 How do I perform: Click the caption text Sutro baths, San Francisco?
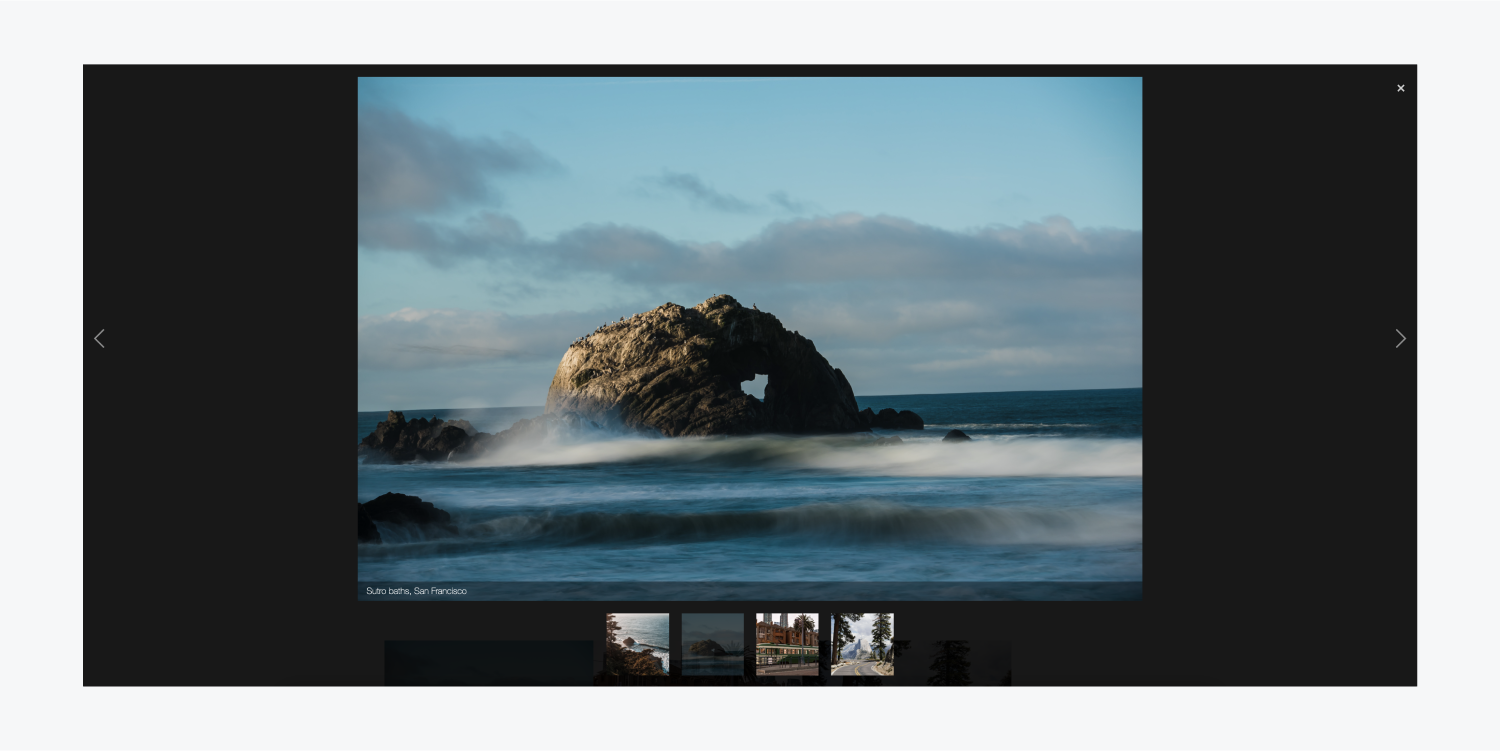[x=416, y=591]
